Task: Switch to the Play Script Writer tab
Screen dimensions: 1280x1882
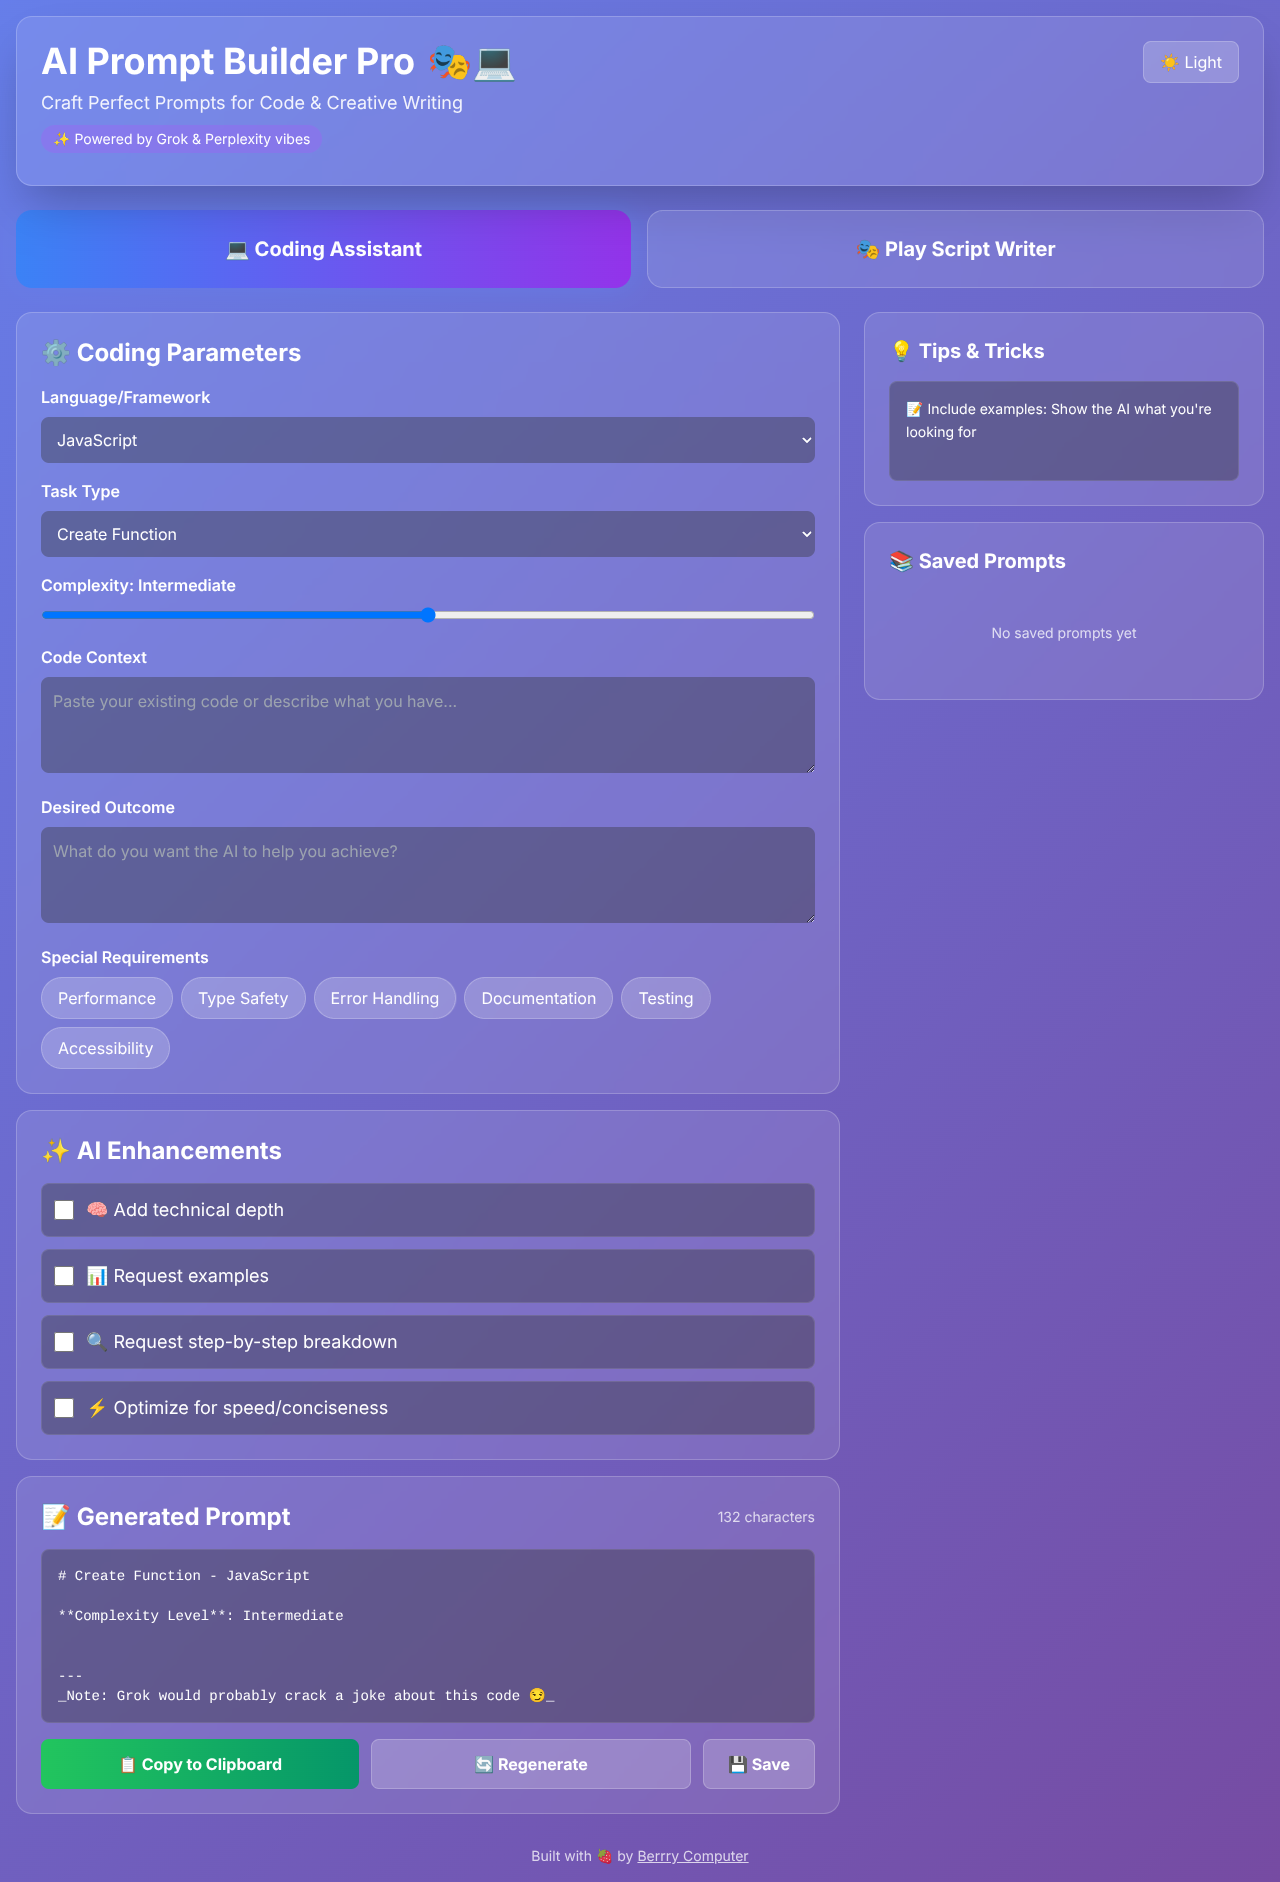Action: (955, 249)
